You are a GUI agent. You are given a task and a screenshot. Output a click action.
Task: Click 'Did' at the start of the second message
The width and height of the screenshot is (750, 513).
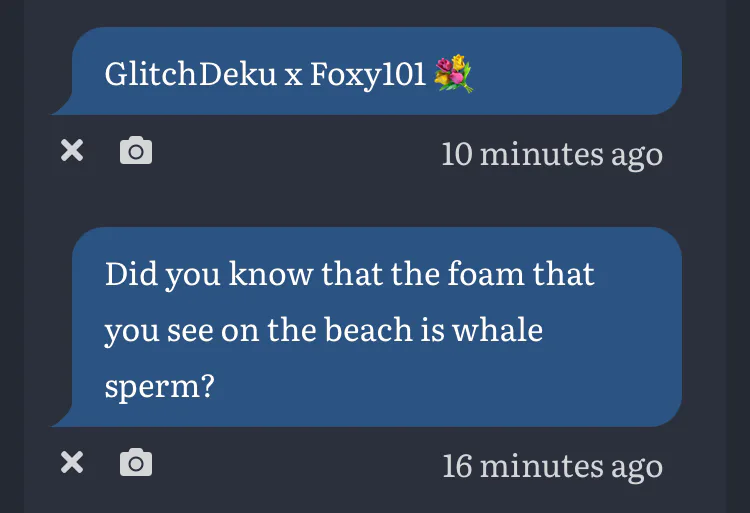click(x=132, y=273)
